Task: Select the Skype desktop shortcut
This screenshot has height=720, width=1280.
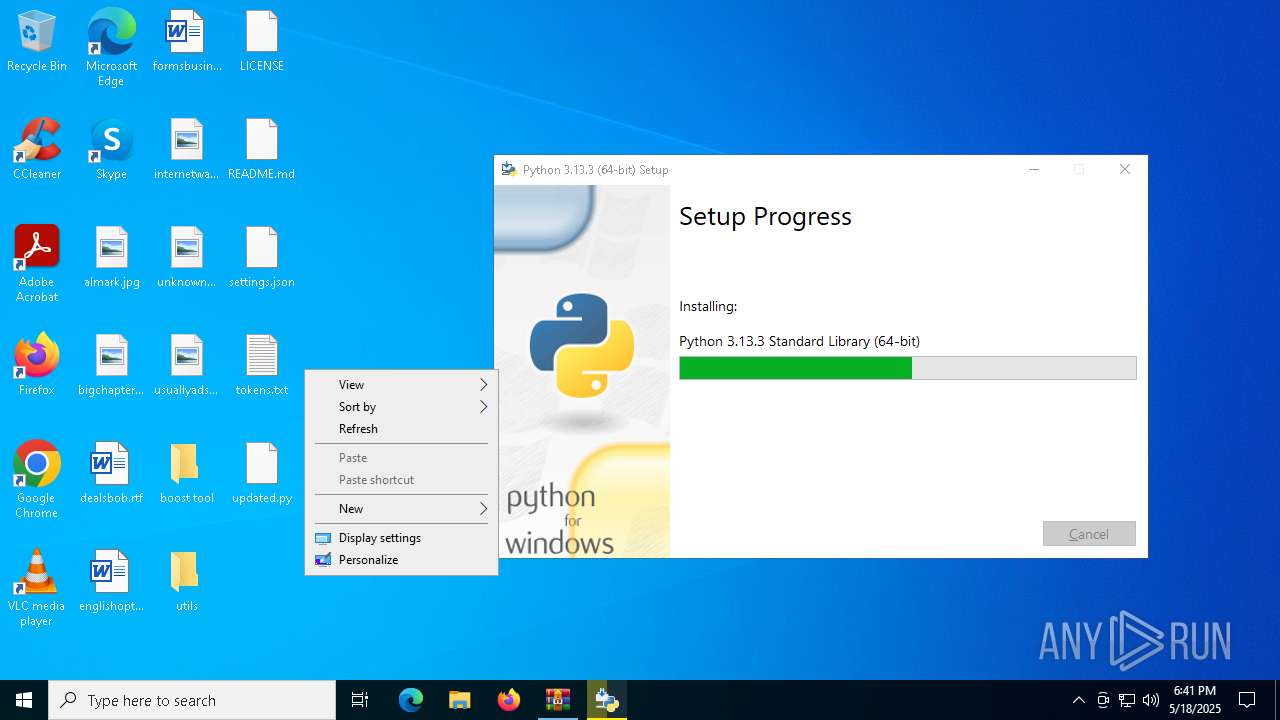Action: pos(111,150)
